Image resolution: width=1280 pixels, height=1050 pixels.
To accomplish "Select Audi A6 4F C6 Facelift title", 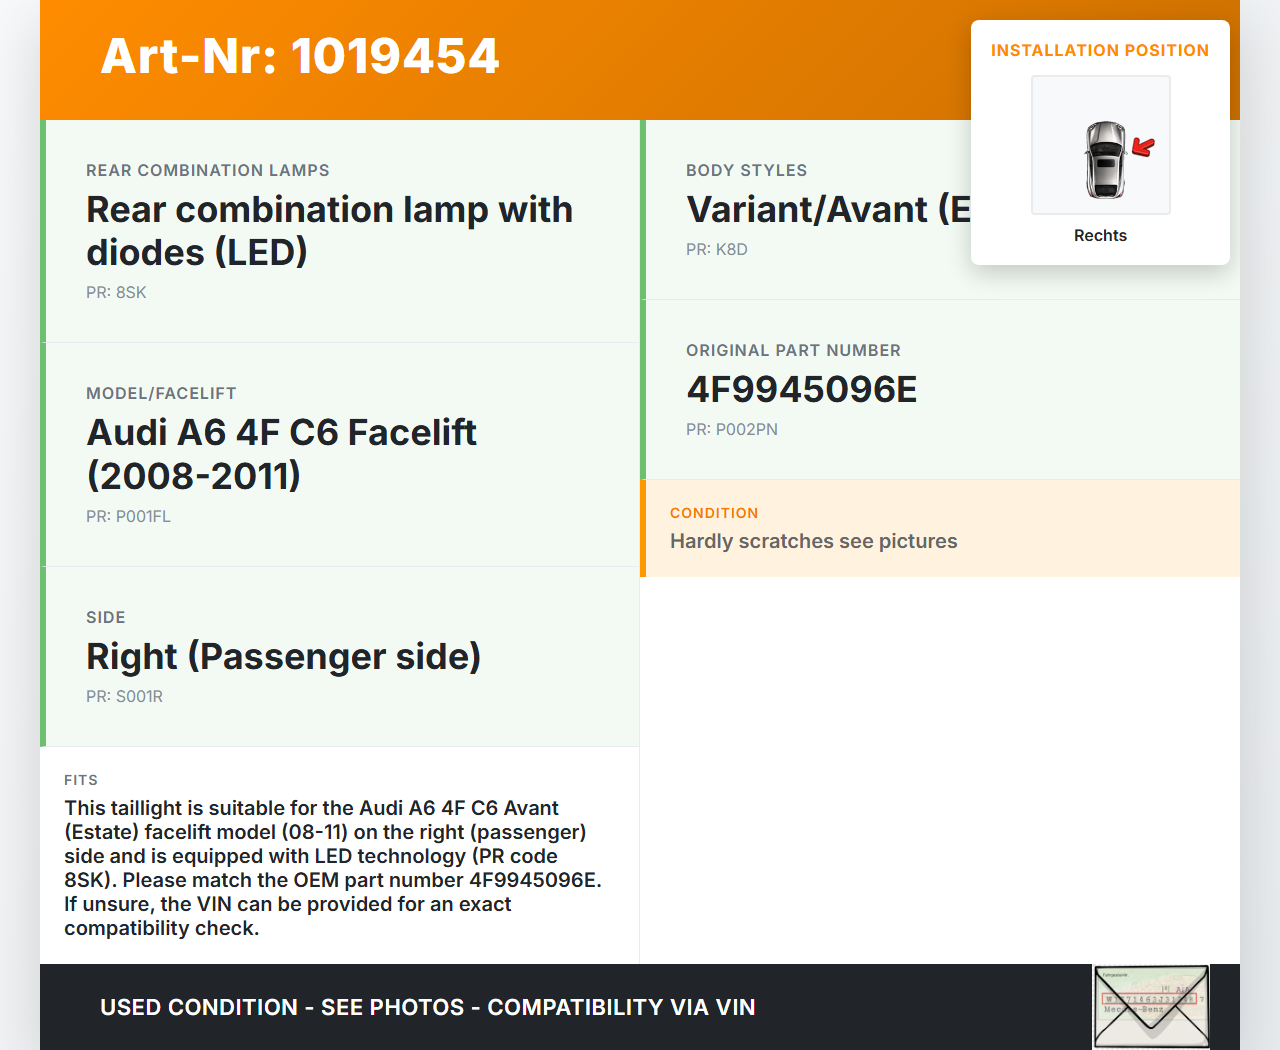I will point(282,454).
